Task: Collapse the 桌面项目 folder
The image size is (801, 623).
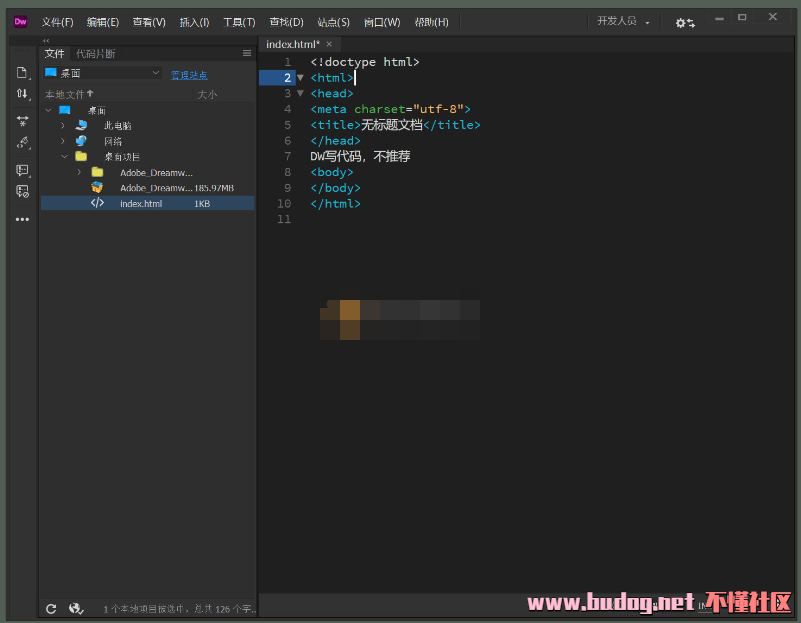Action: click(63, 157)
